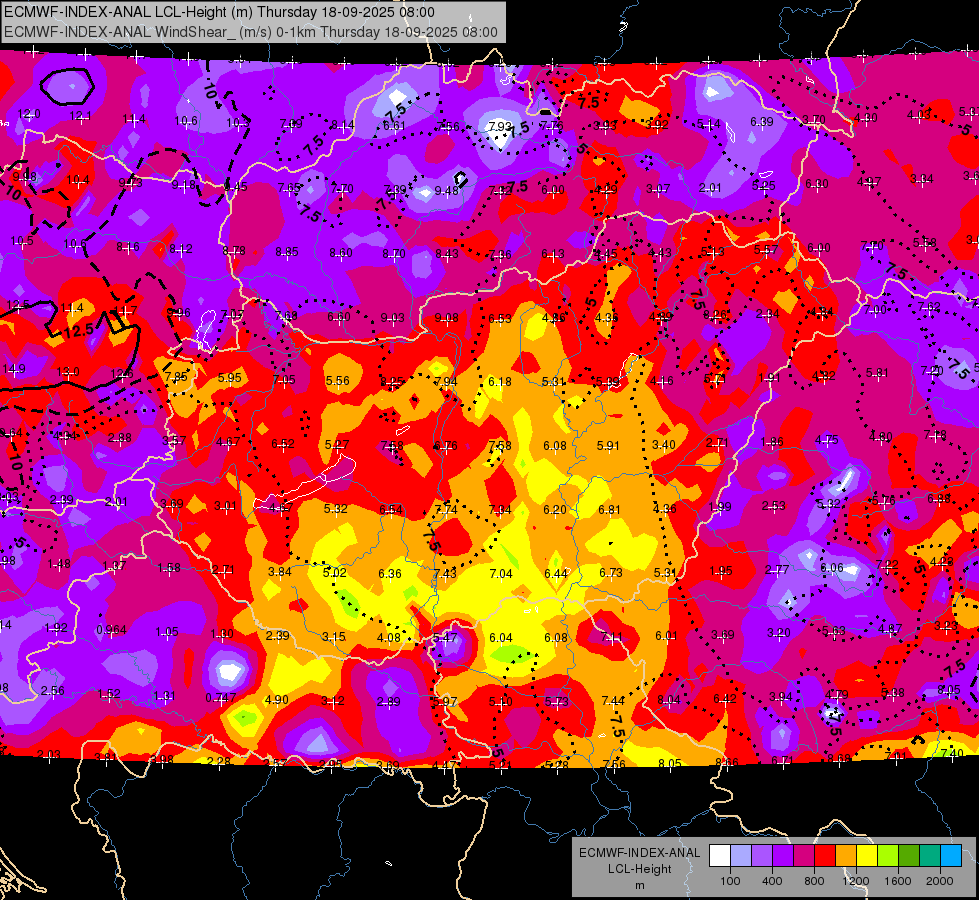Click the wind shear value 7.44
This screenshot has height=900, width=979.
coord(613,701)
